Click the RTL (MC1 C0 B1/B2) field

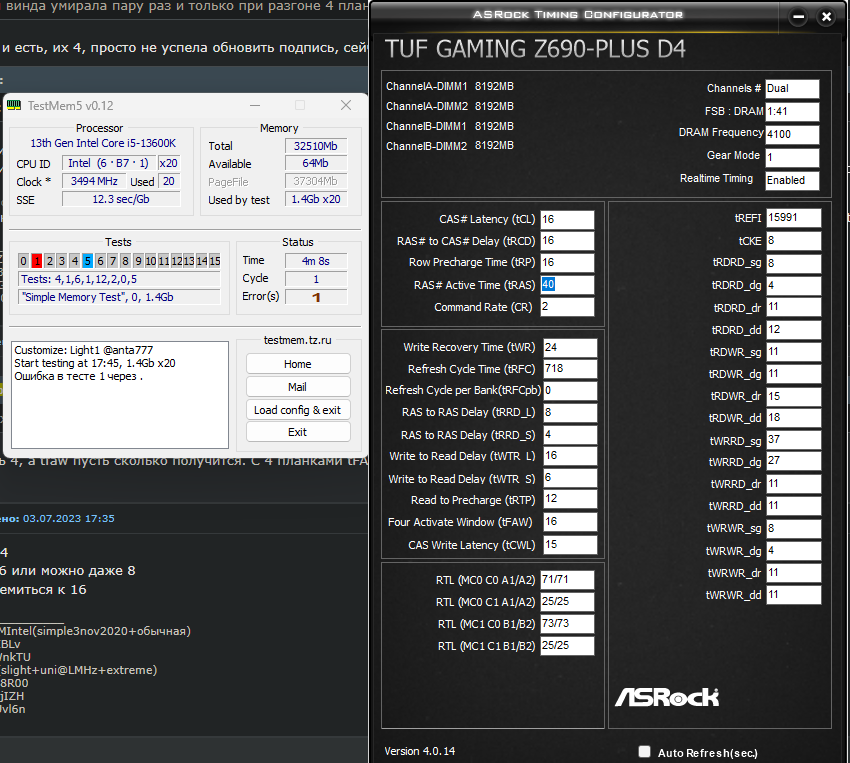(567, 624)
